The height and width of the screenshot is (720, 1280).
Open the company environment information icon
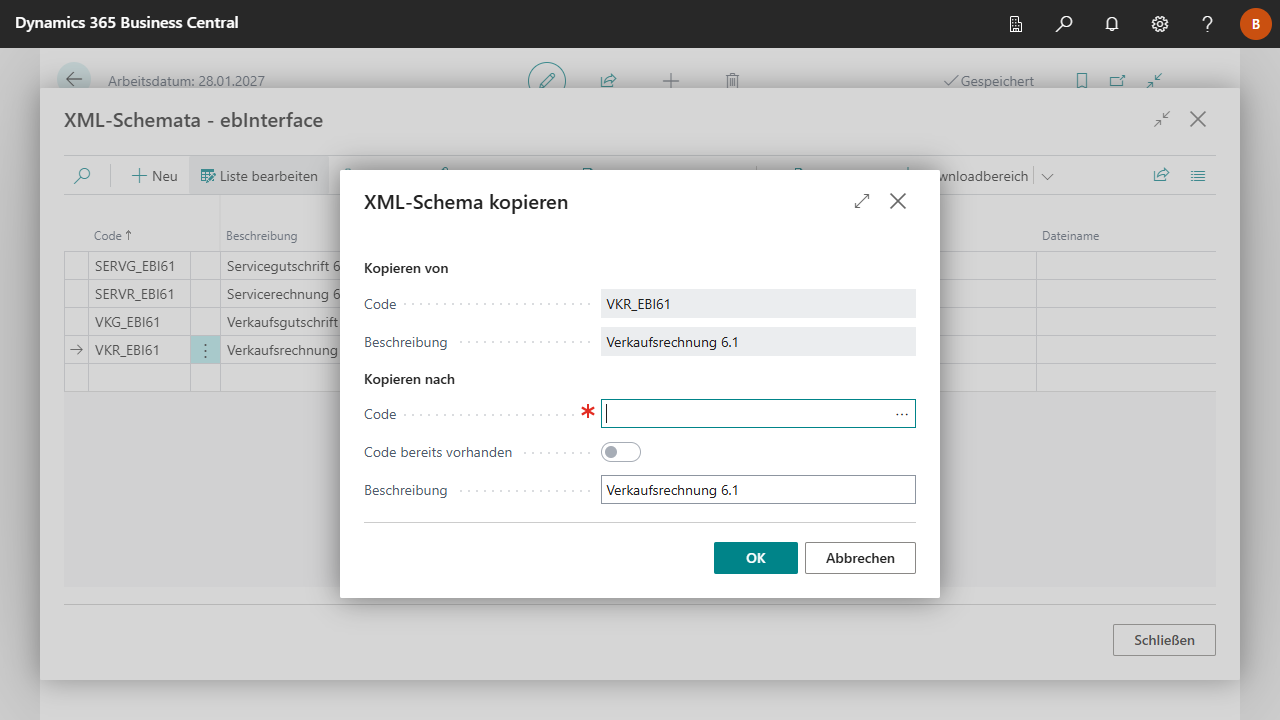click(1016, 24)
